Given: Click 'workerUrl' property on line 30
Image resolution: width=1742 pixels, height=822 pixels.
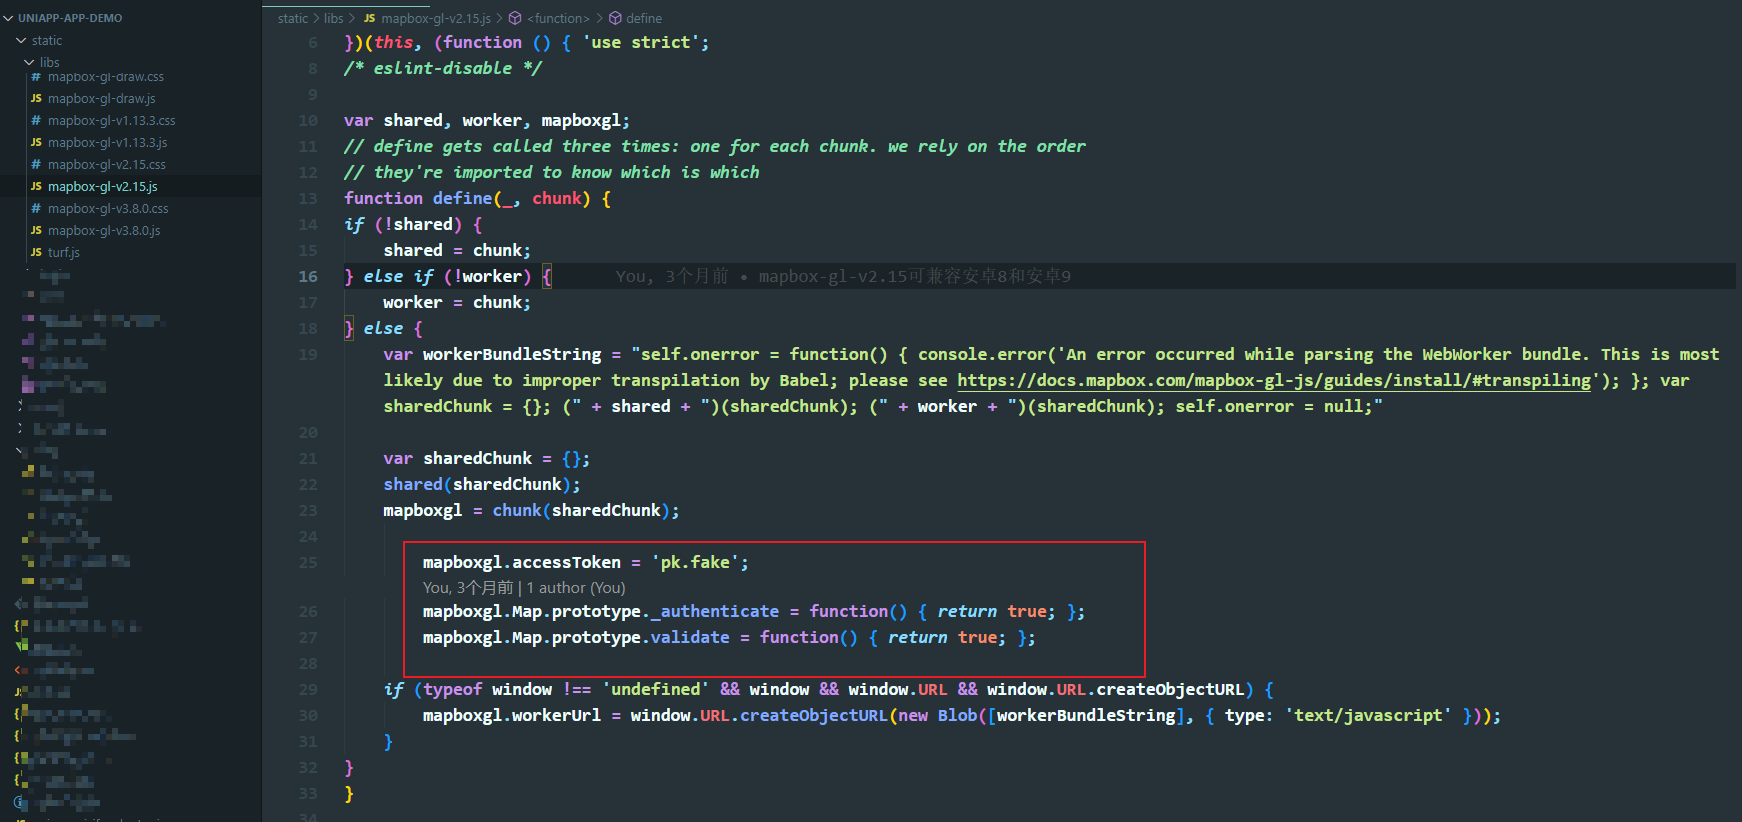Looking at the screenshot, I should pyautogui.click(x=556, y=715).
